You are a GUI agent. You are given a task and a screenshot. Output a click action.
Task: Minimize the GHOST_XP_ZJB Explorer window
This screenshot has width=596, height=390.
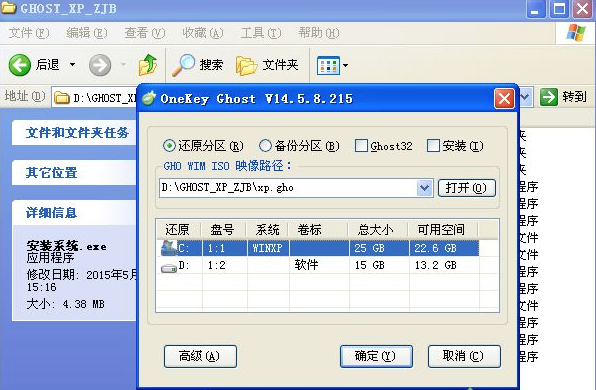[x=535, y=9]
